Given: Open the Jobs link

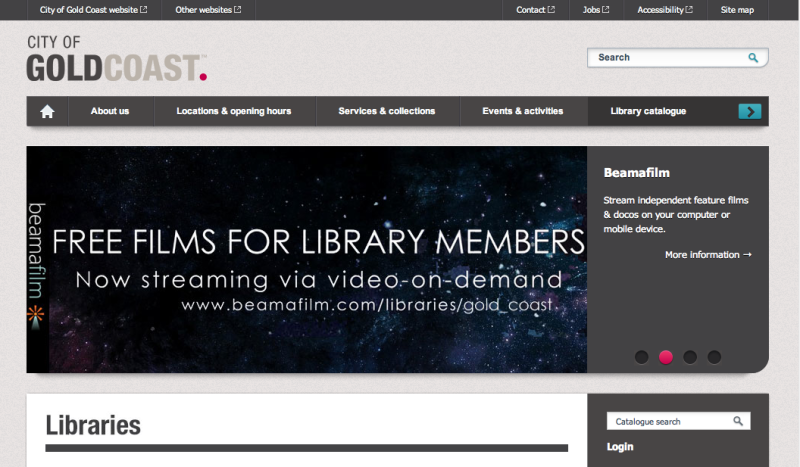Looking at the screenshot, I should click(596, 10).
